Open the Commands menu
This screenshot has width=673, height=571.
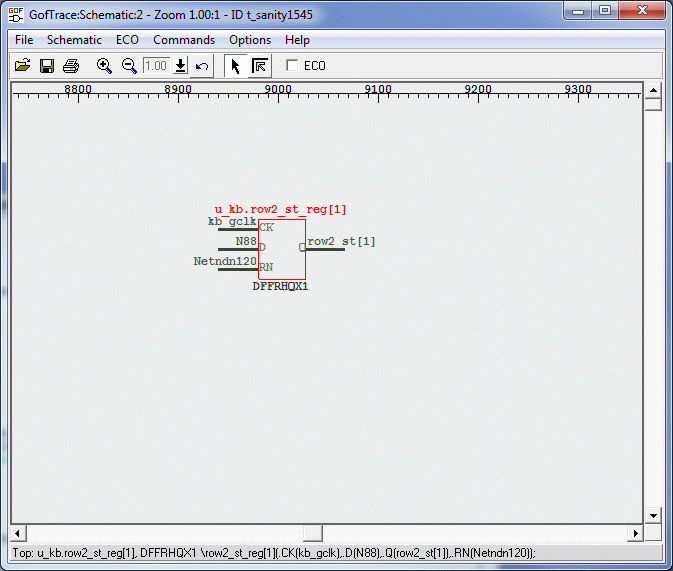tap(184, 40)
